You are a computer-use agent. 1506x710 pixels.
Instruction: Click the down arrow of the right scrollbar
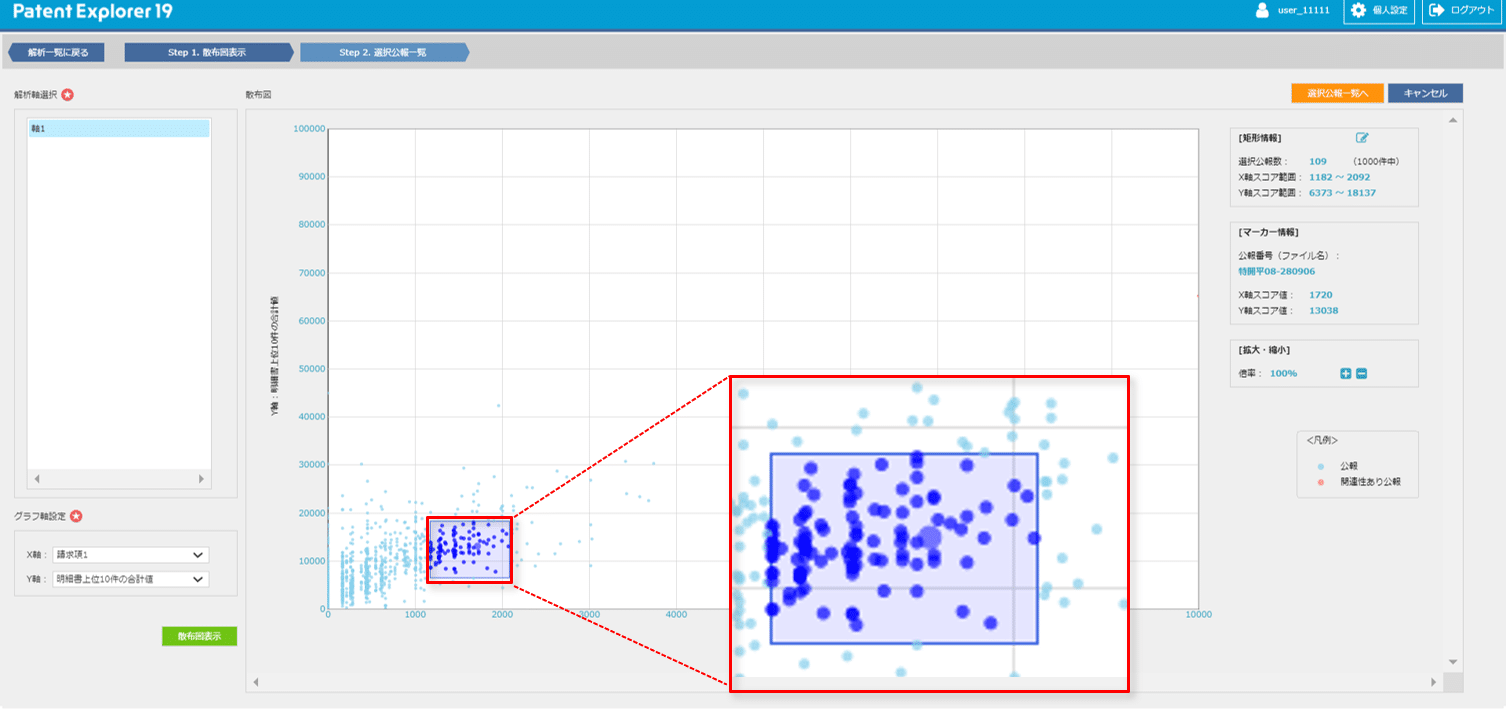(x=1452, y=662)
